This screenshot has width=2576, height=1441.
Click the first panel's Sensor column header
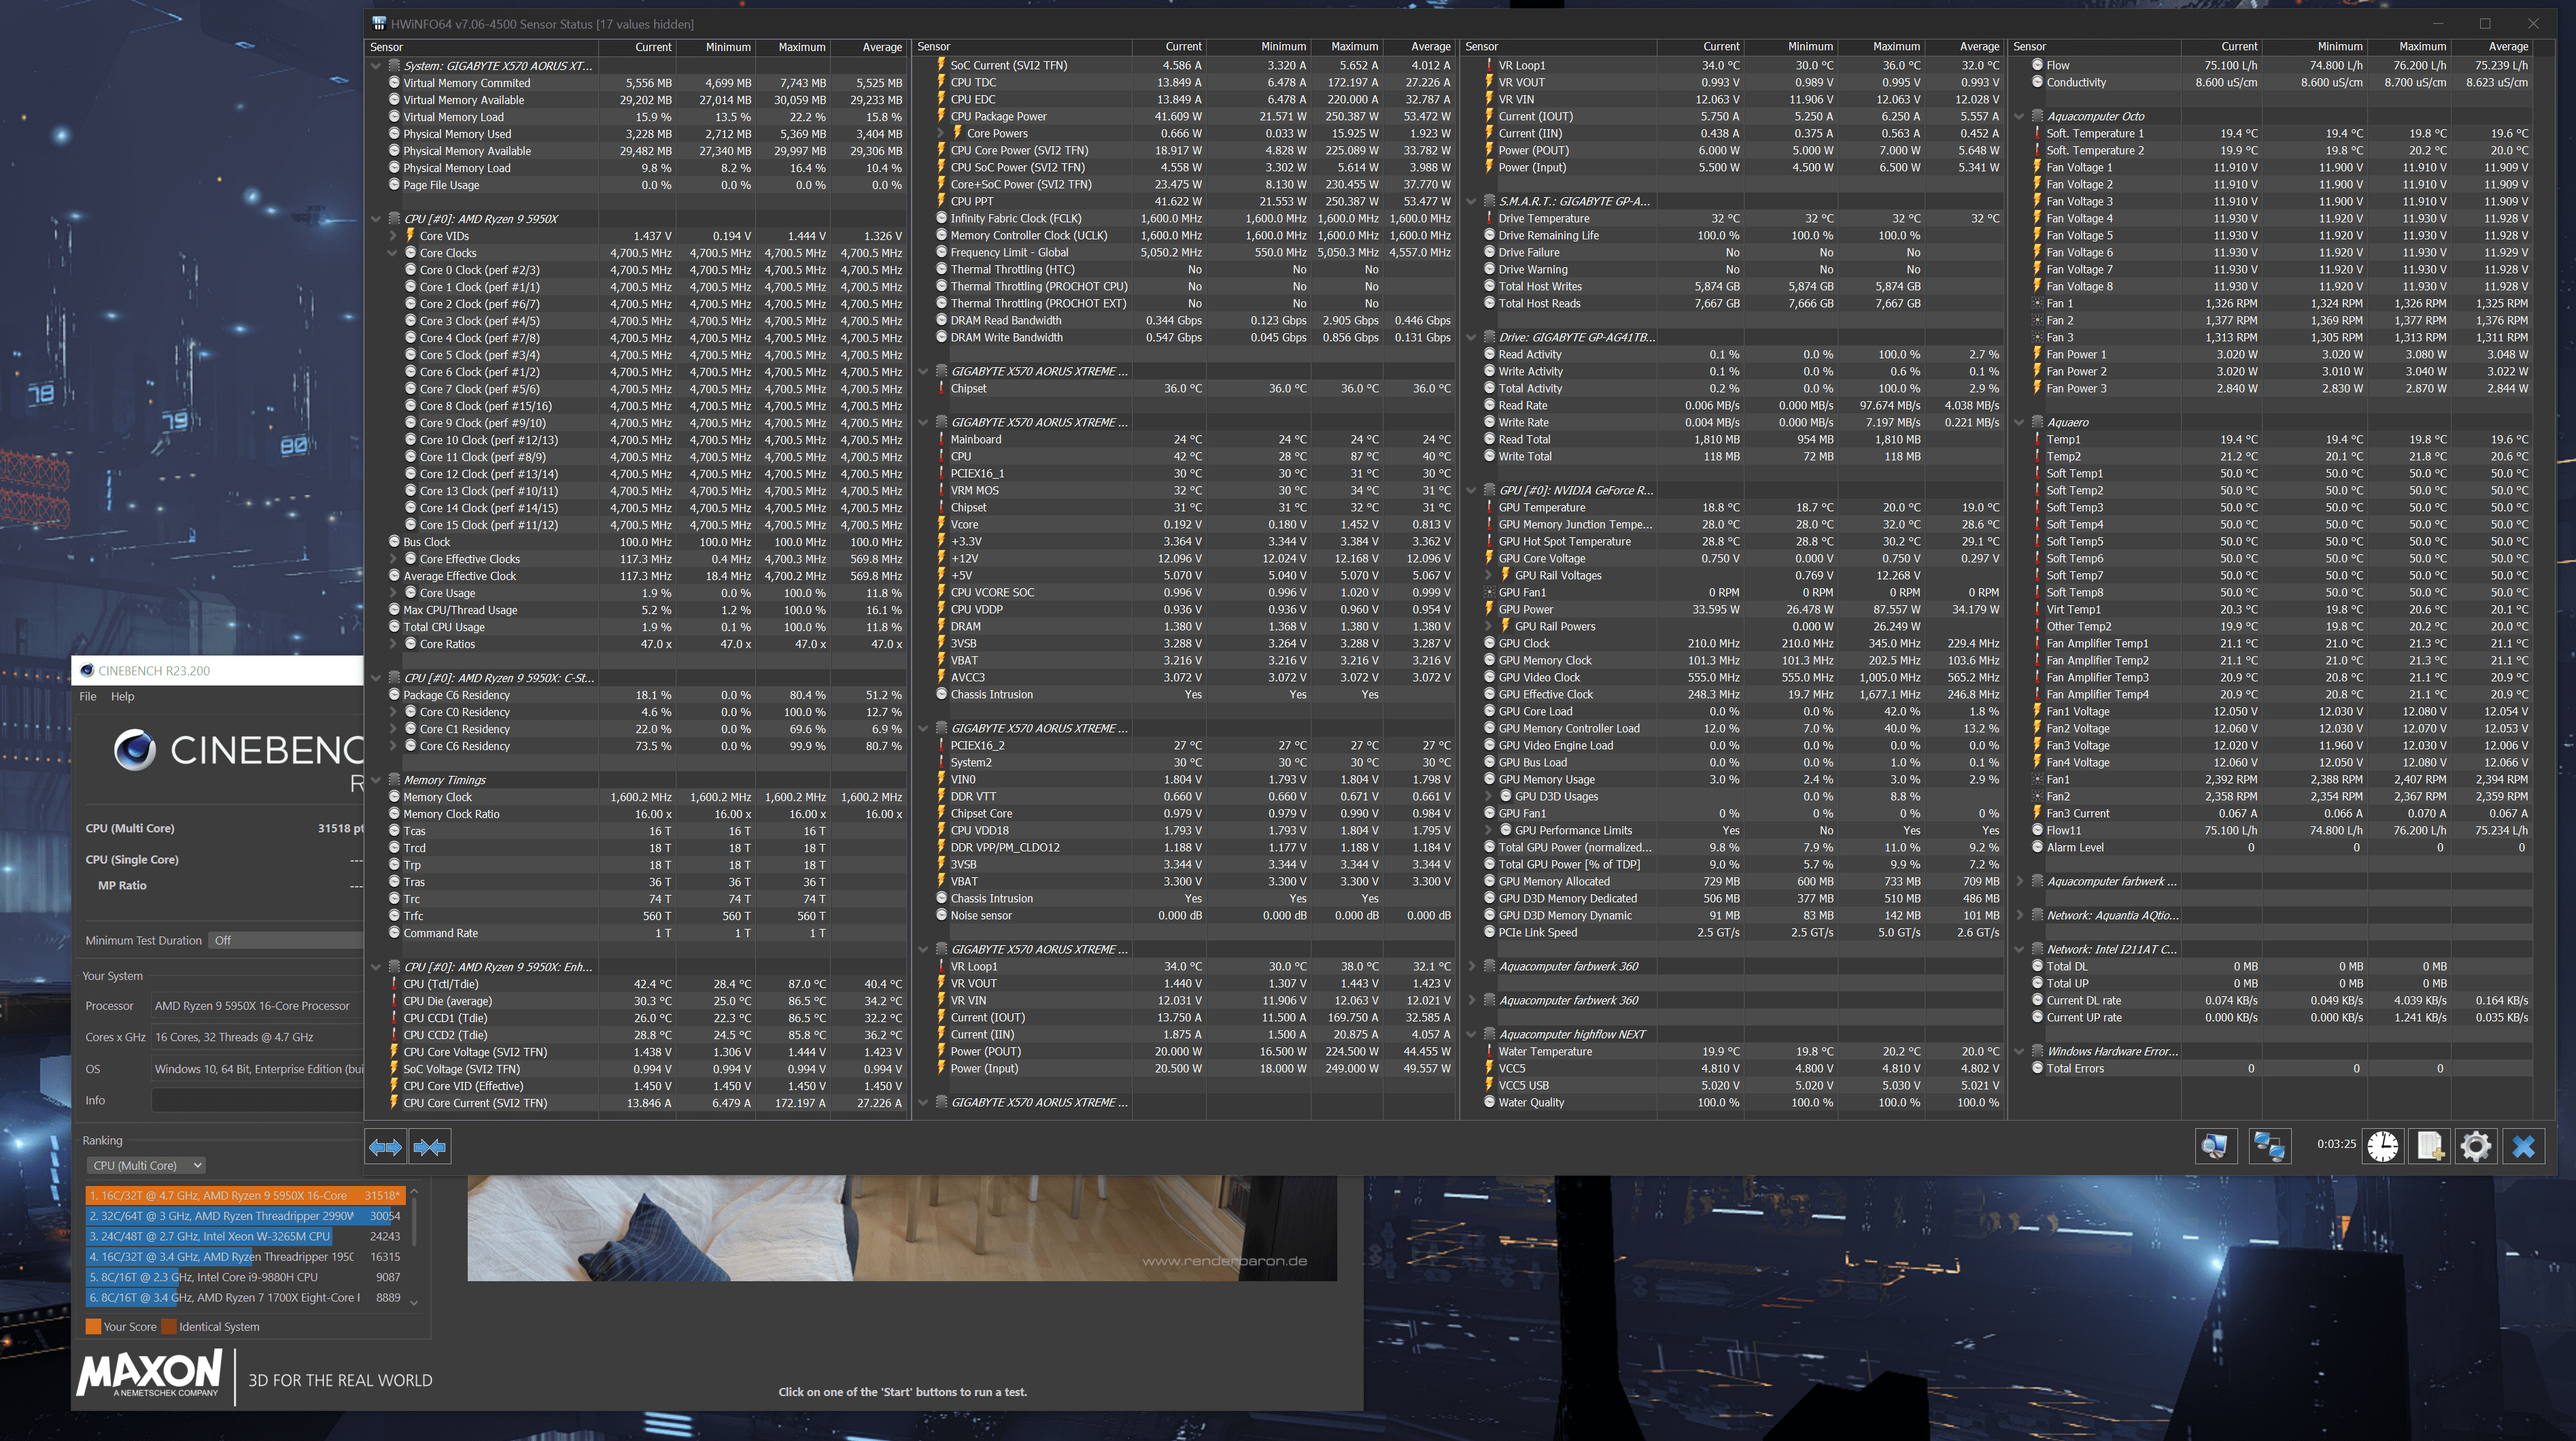483,47
